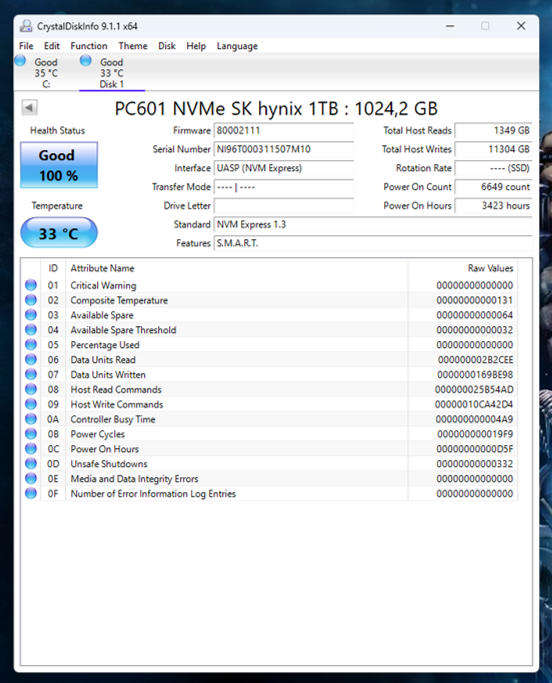Click status orb for Power On Hours attribute
The width and height of the screenshot is (552, 683).
point(31,449)
